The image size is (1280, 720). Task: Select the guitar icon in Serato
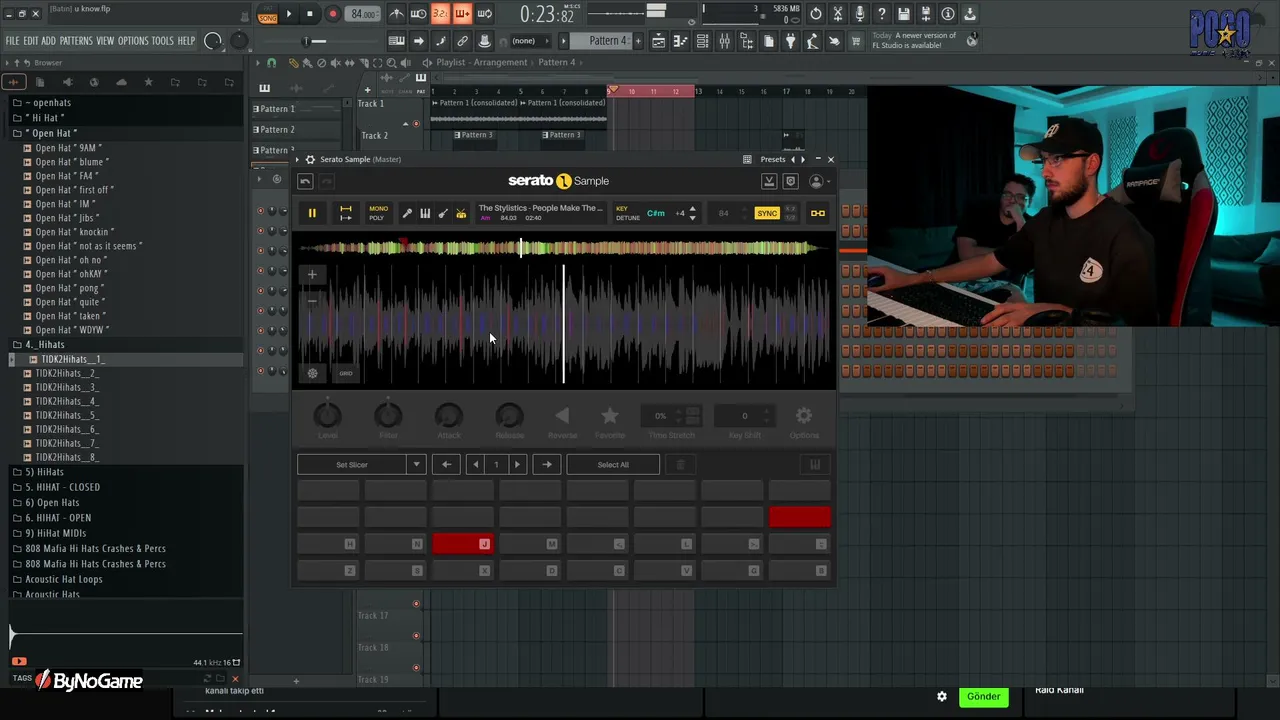point(443,213)
